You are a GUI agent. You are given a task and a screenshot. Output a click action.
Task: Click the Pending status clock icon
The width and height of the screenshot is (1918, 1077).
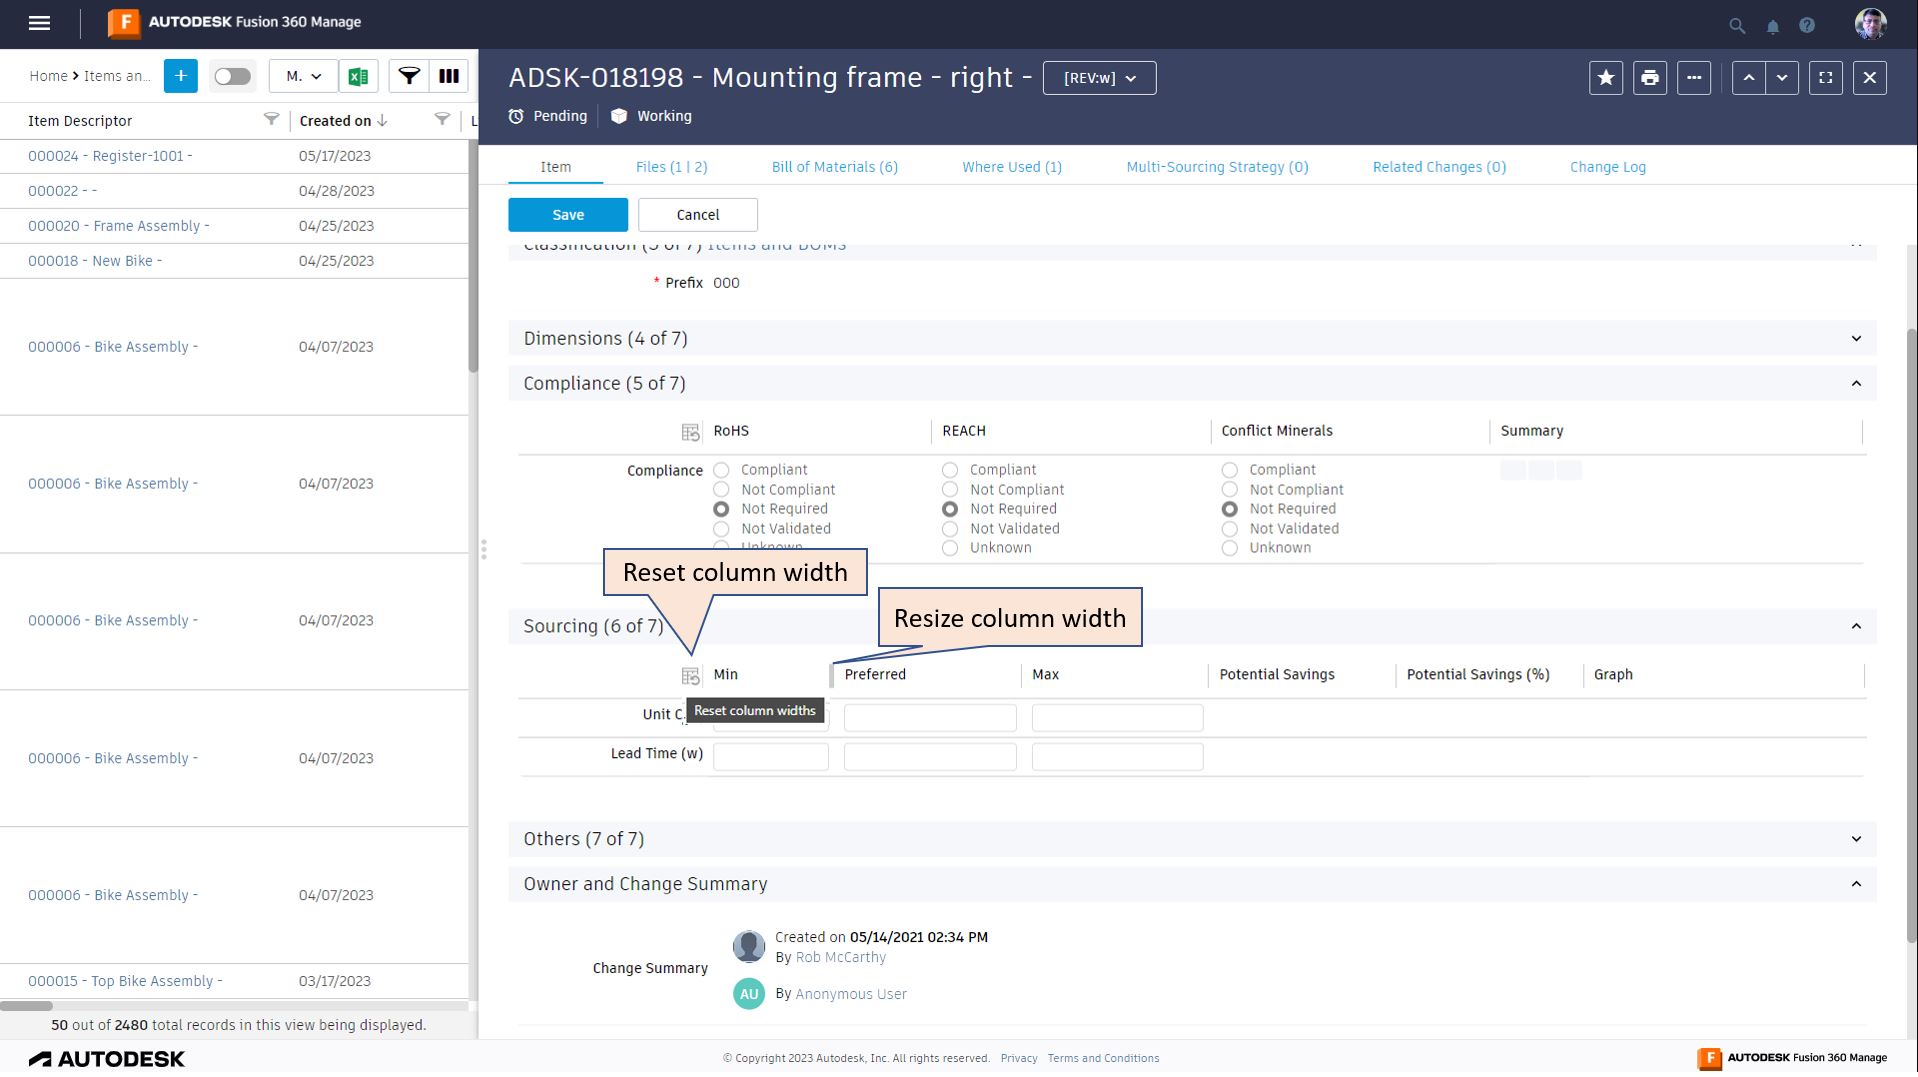(x=516, y=117)
